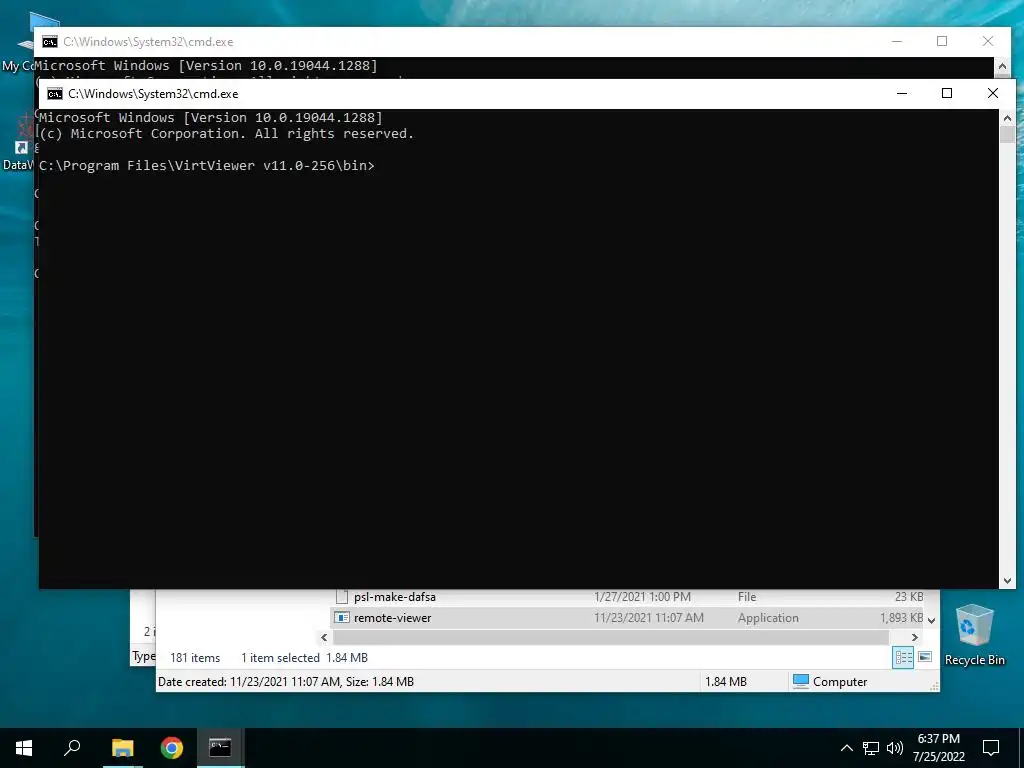Screen dimensions: 1024x768
Task: Click 1,893 KB size cell
Action: pyautogui.click(x=901, y=618)
